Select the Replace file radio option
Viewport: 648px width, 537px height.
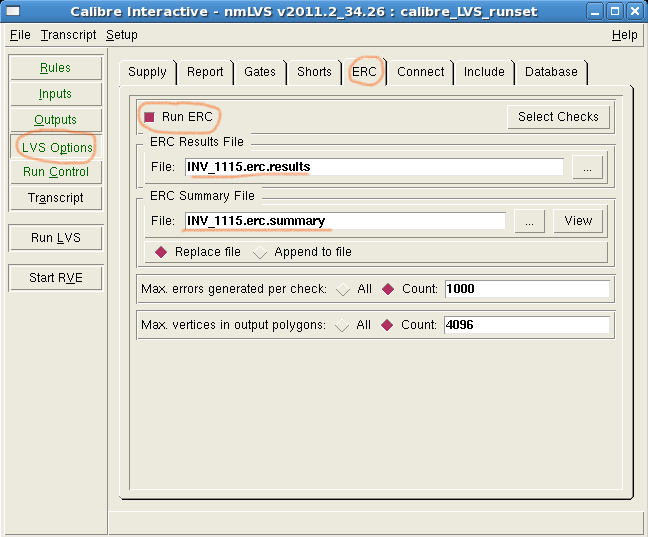click(161, 252)
